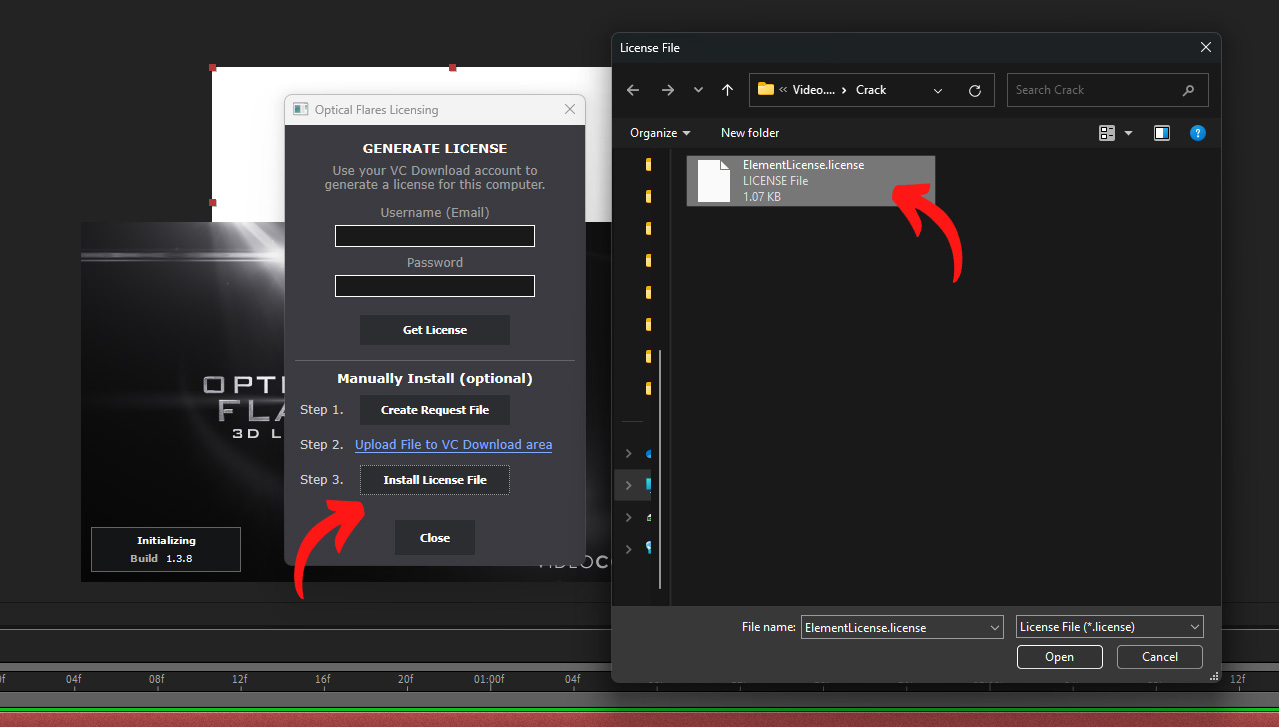1279x727 pixels.
Task: Click the 01:00f timeline marker
Action: pos(489,678)
